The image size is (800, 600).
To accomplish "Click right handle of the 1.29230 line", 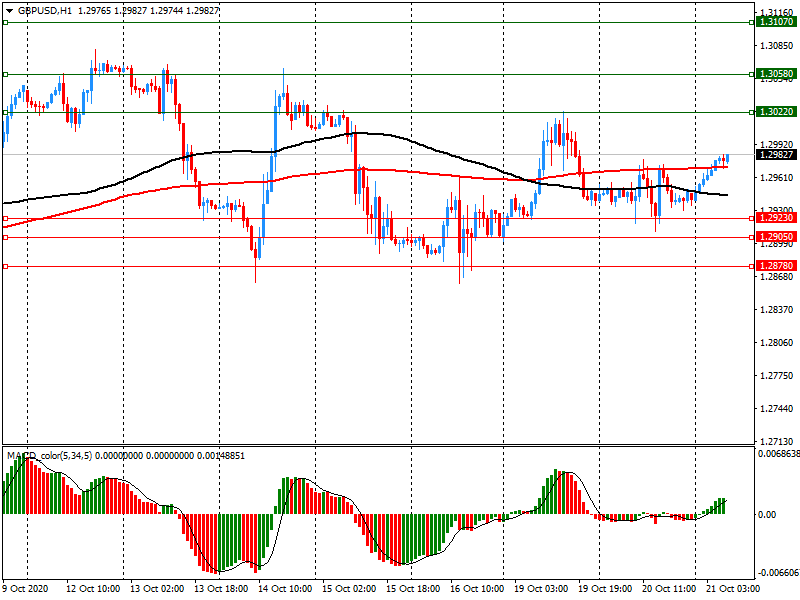I will click(x=752, y=218).
